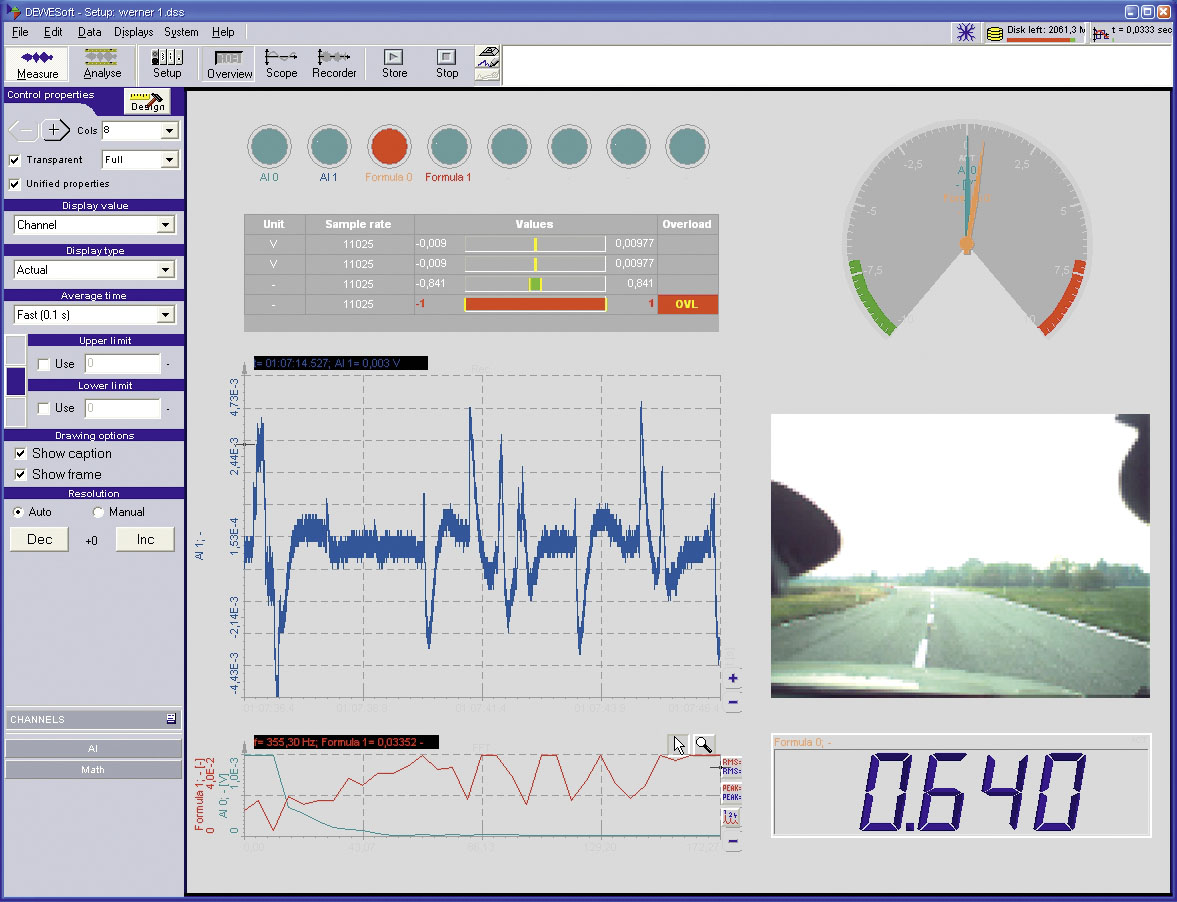The height and width of the screenshot is (902, 1177).
Task: Click the Inc resolution button
Action: pyautogui.click(x=145, y=540)
